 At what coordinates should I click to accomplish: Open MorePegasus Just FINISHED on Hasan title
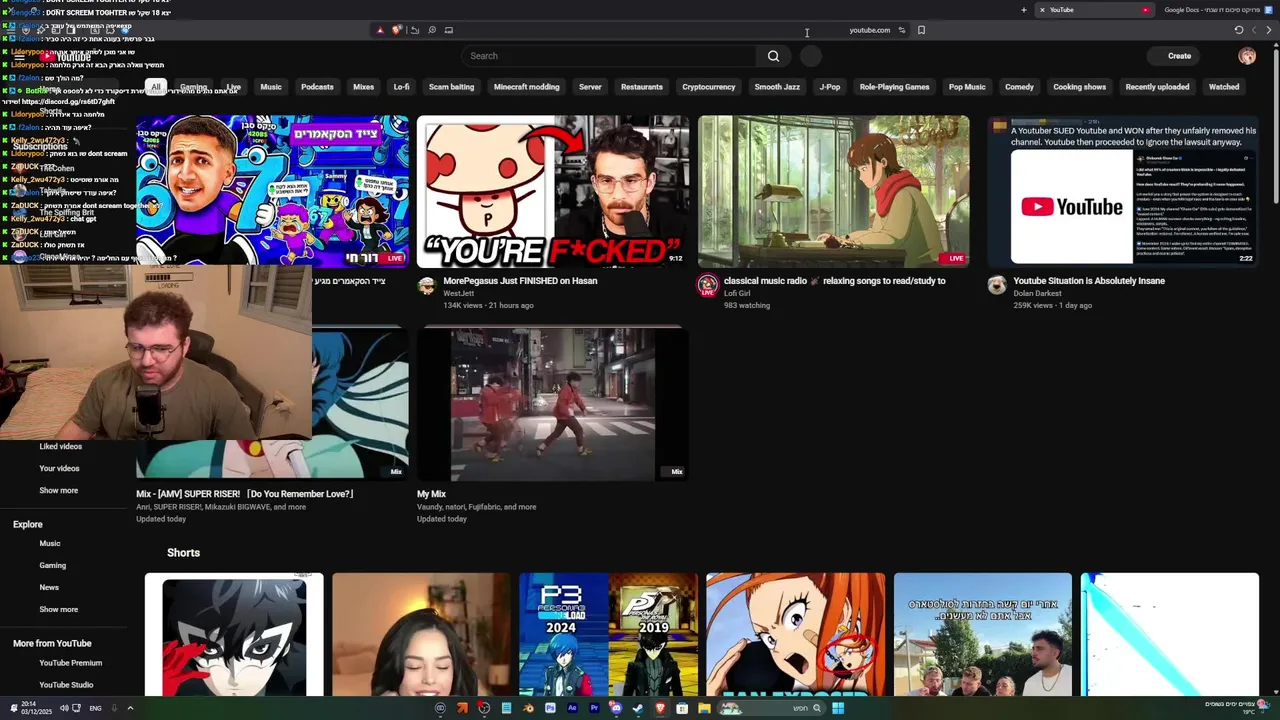[x=520, y=281]
